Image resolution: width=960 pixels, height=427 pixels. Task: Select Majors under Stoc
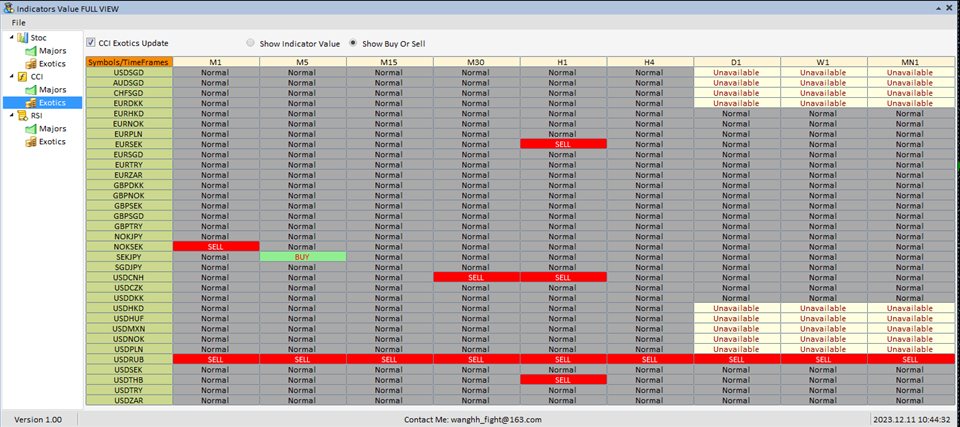point(53,51)
